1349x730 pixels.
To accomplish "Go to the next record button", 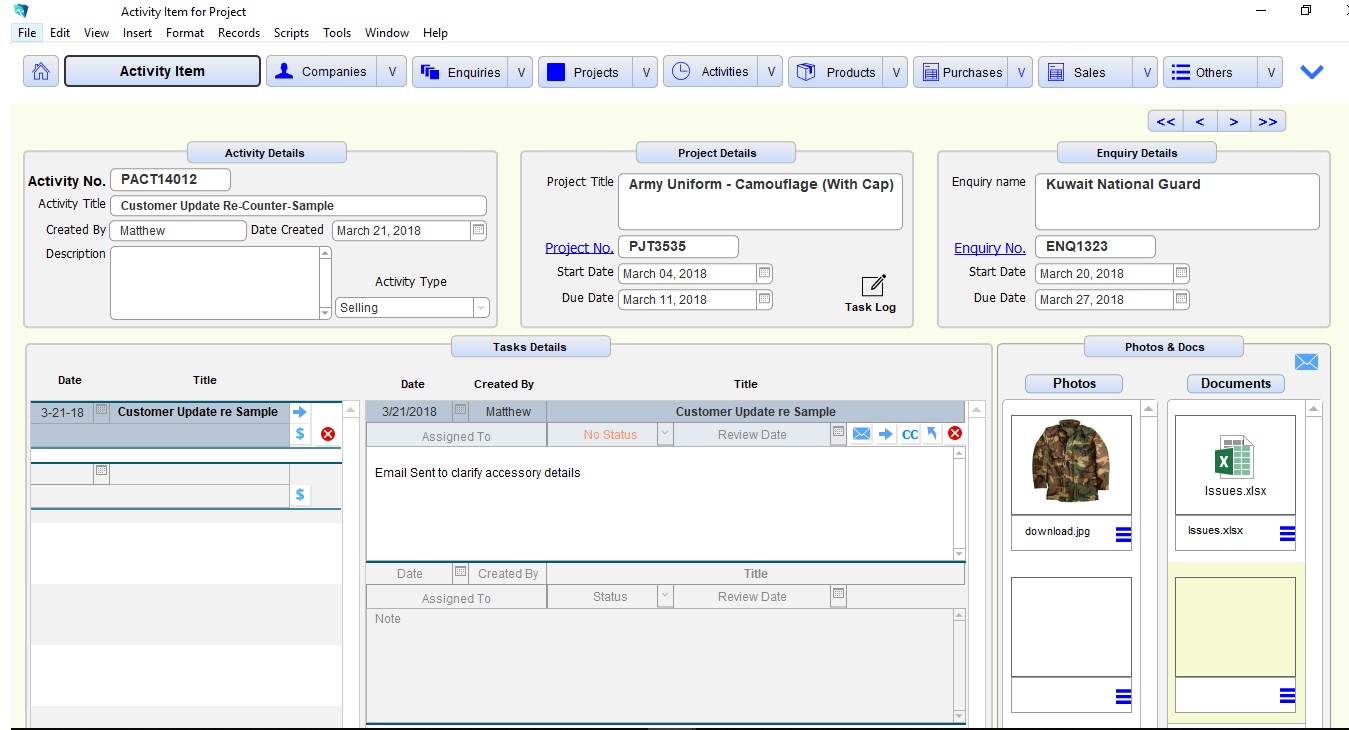I will 1234,122.
